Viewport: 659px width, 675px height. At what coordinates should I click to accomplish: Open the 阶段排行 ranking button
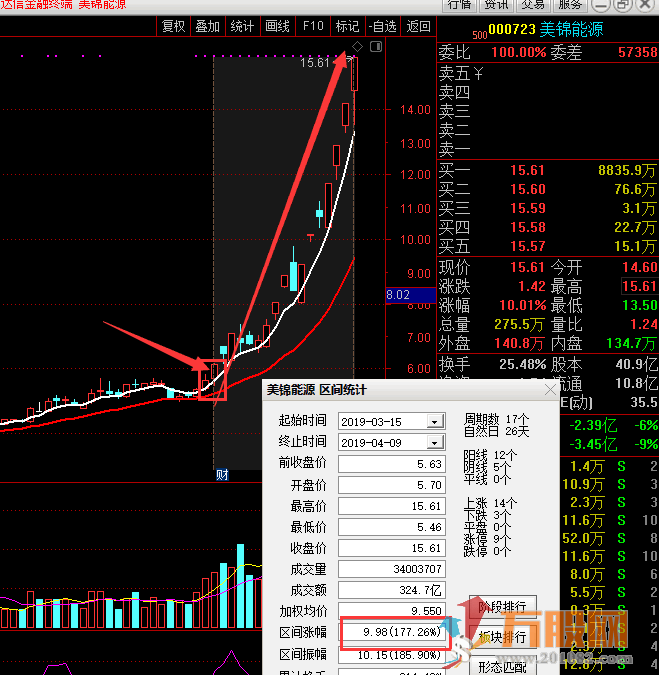pos(502,607)
